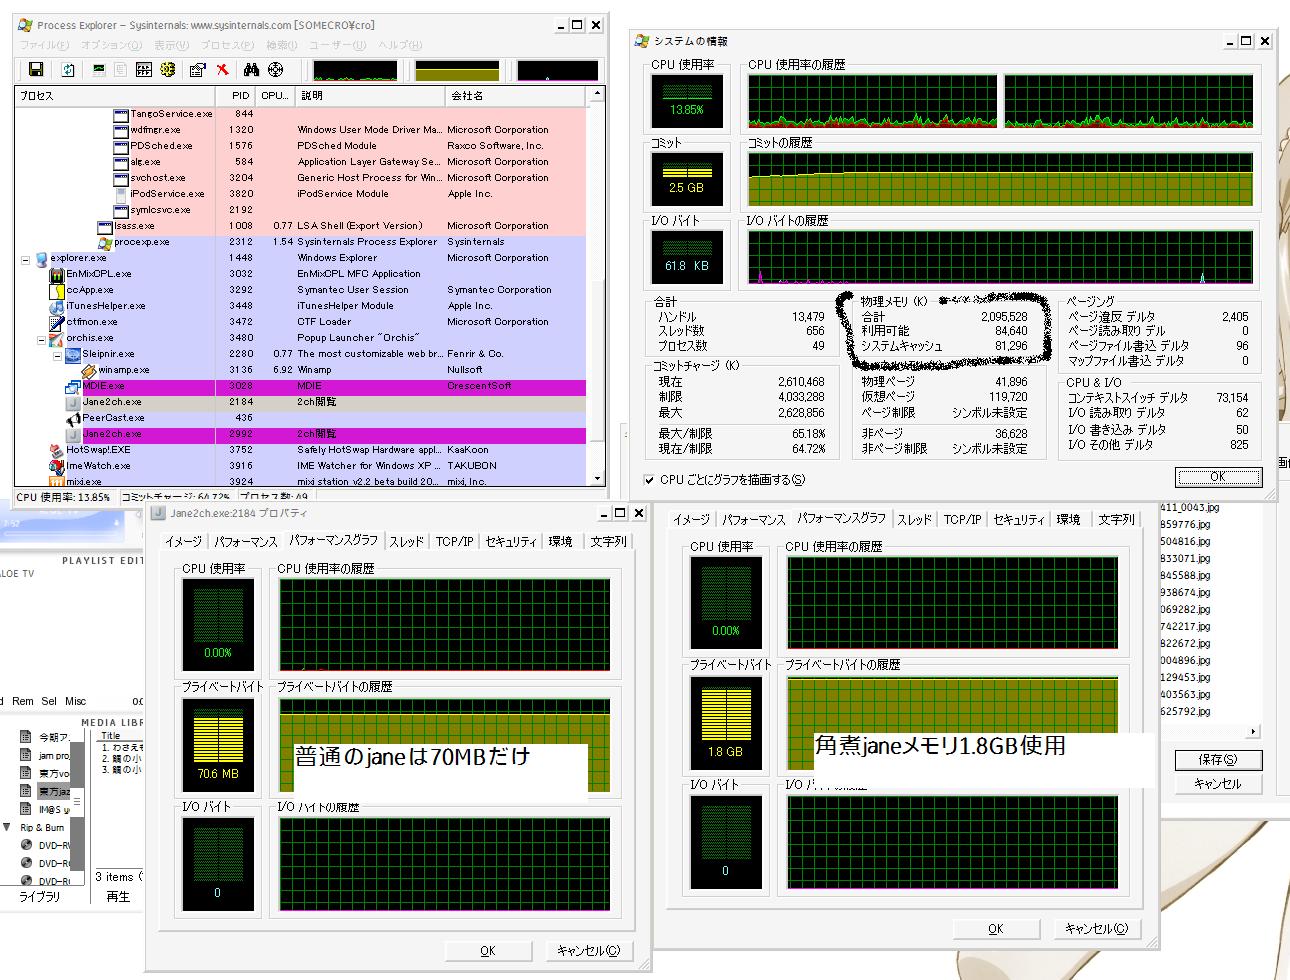Click the mixi.exe process icon
The image size is (1290, 980).
click(x=58, y=481)
